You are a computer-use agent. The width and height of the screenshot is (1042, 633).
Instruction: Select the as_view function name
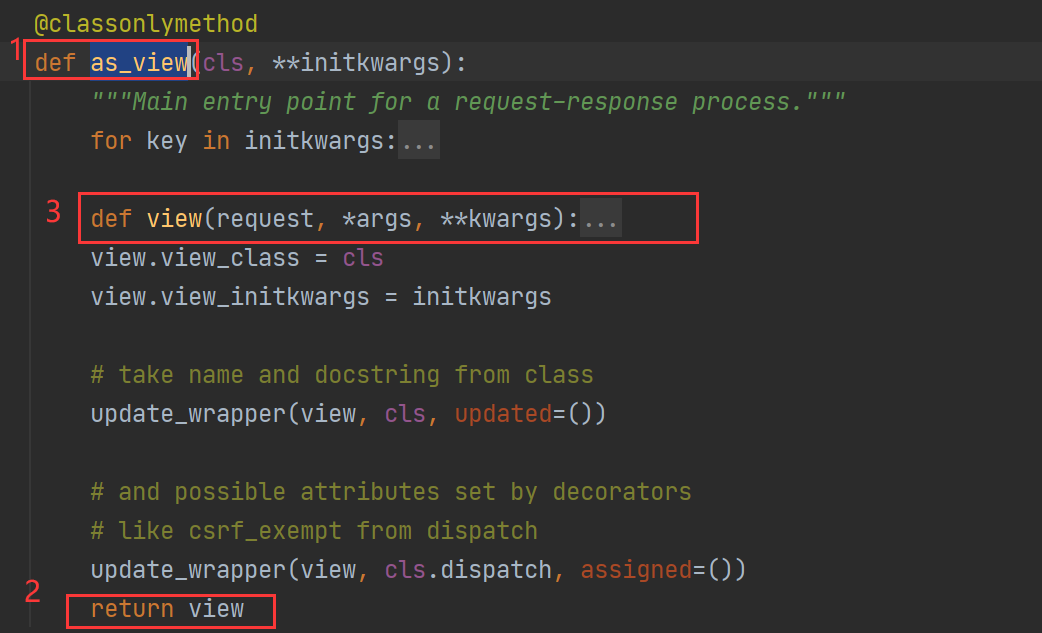(140, 62)
